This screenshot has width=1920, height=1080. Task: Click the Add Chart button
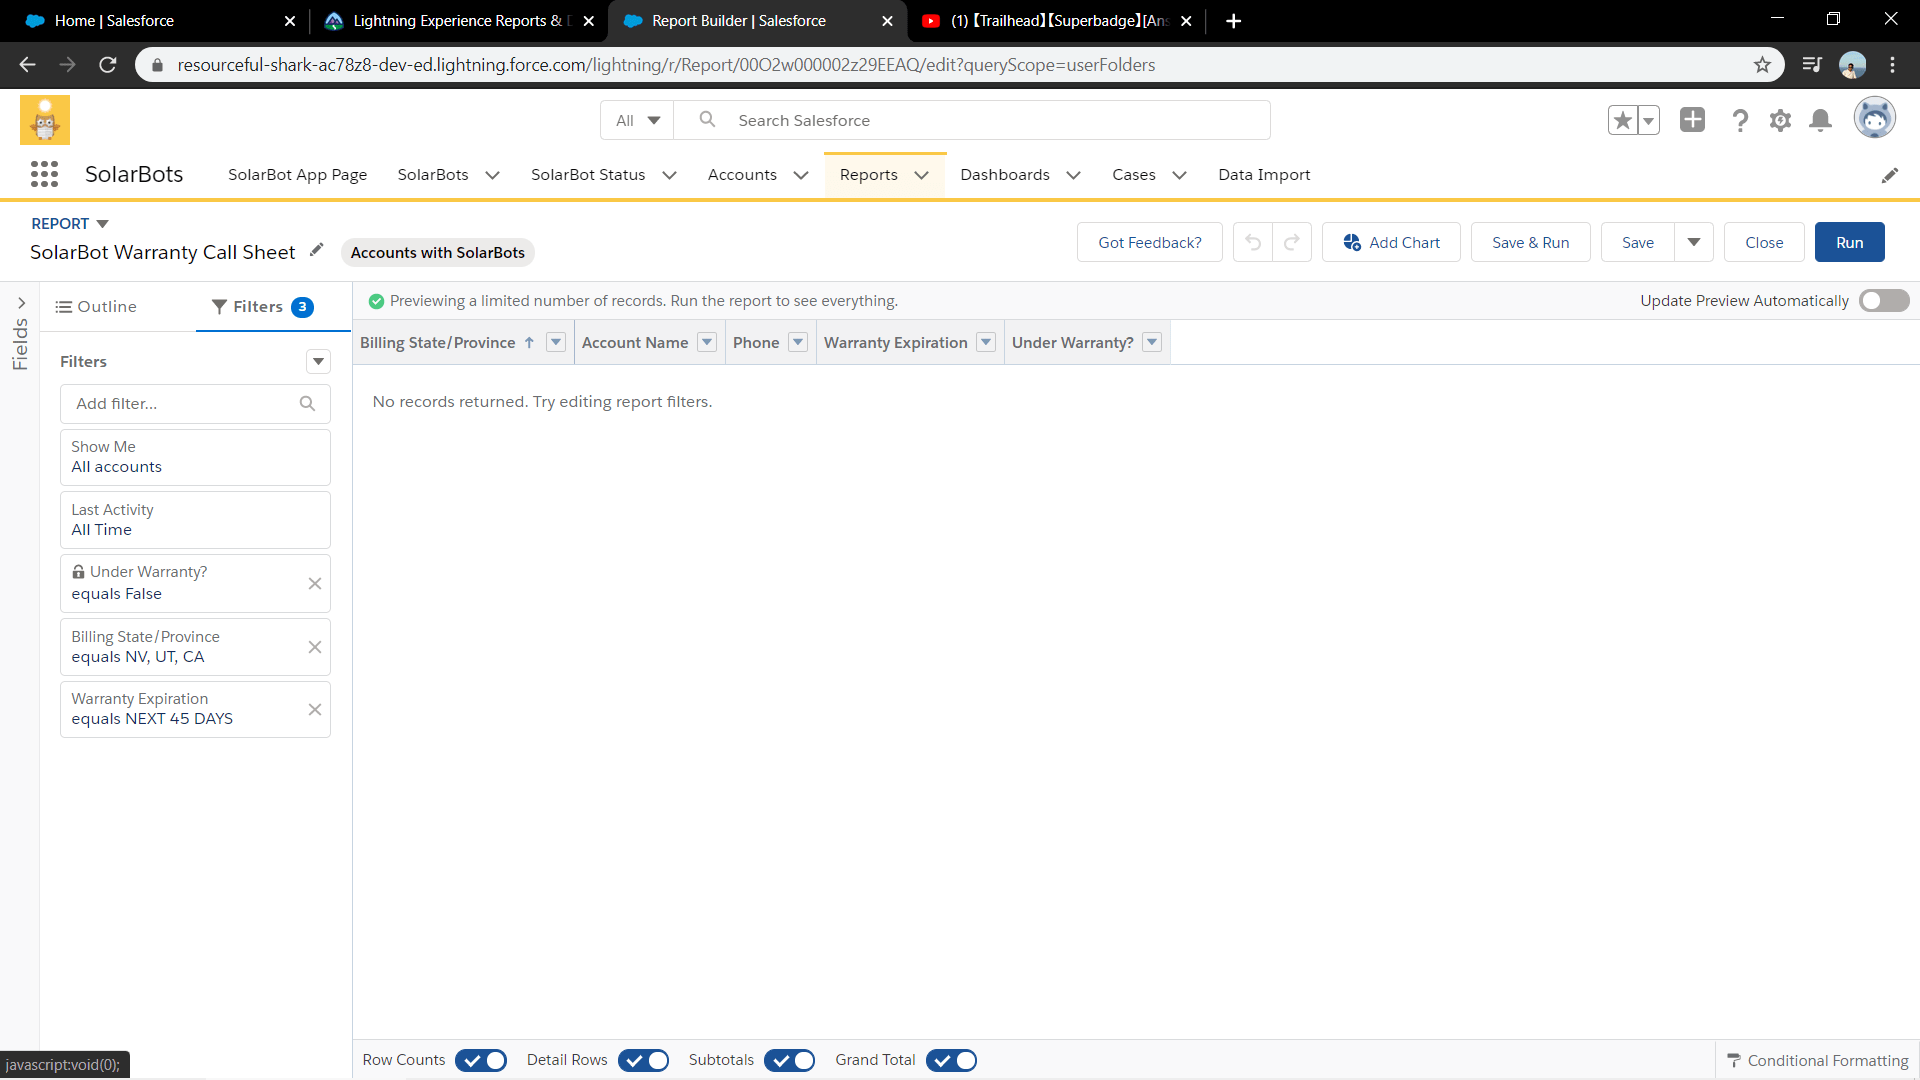pos(1391,242)
